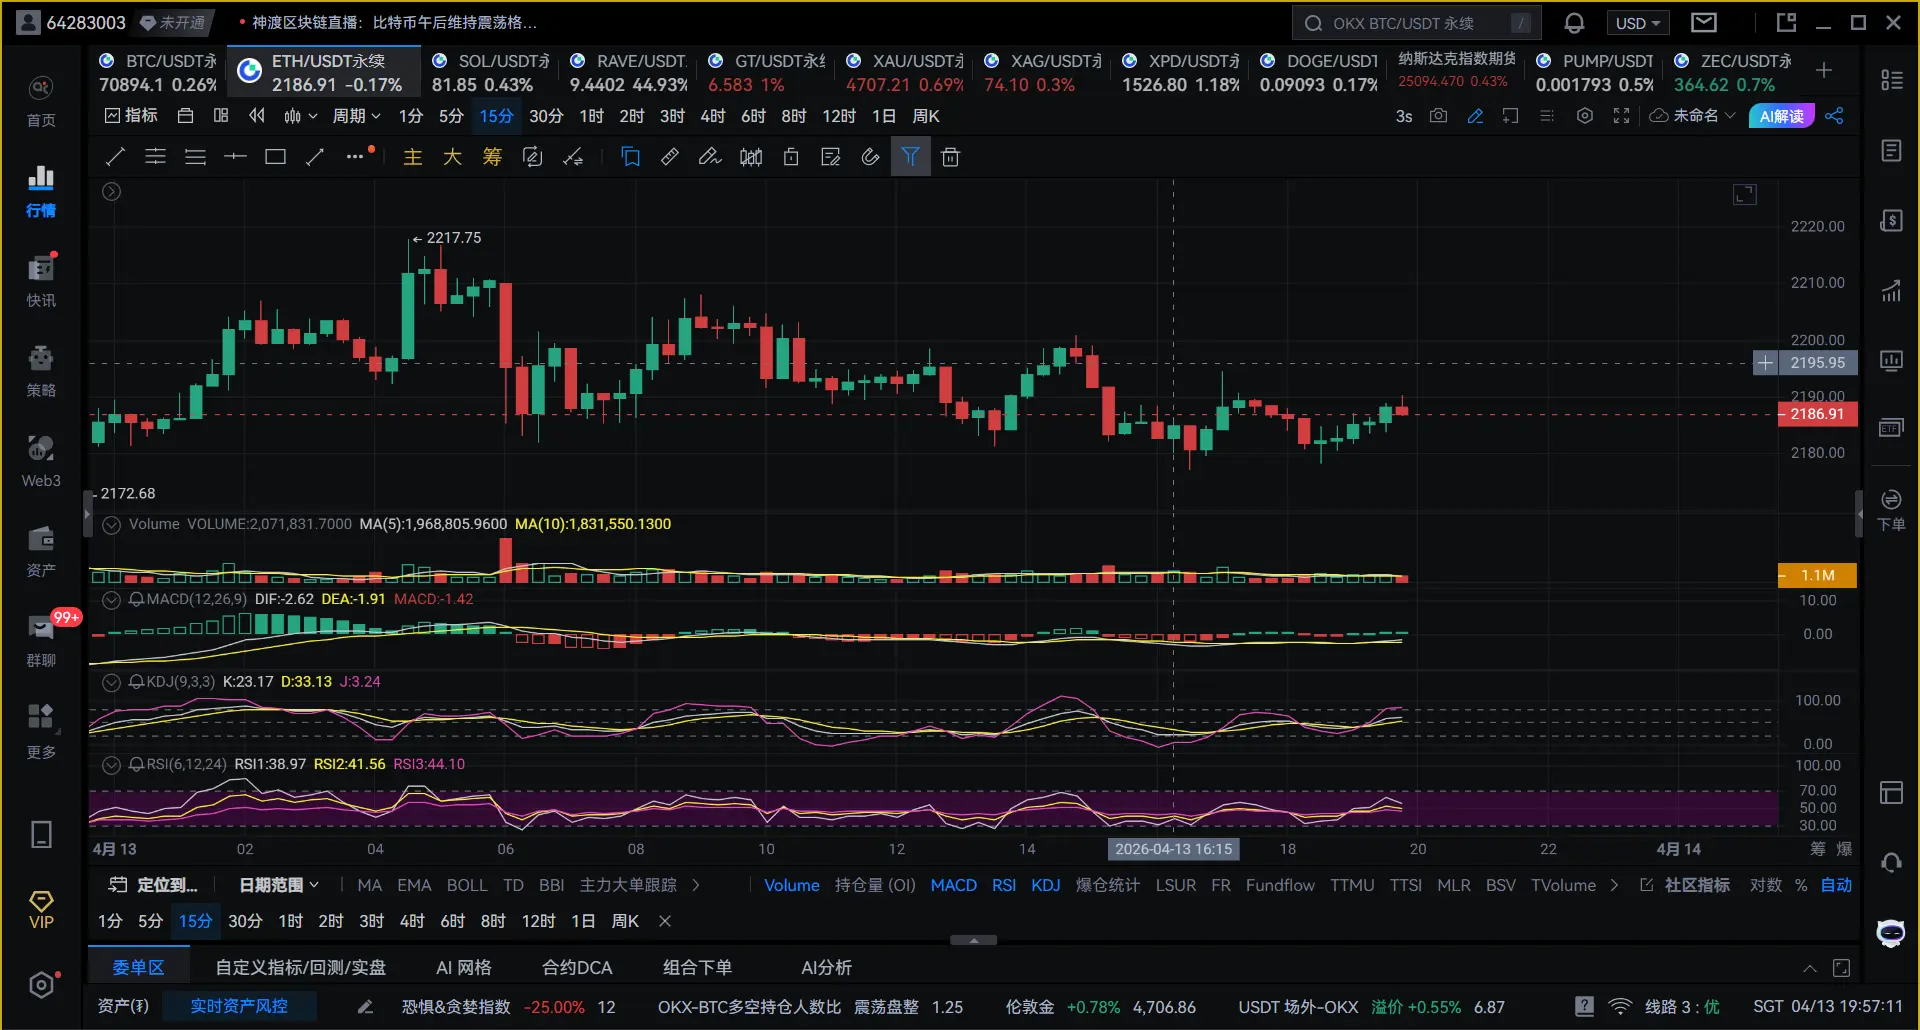Open the VIP diamond icon

click(41, 910)
